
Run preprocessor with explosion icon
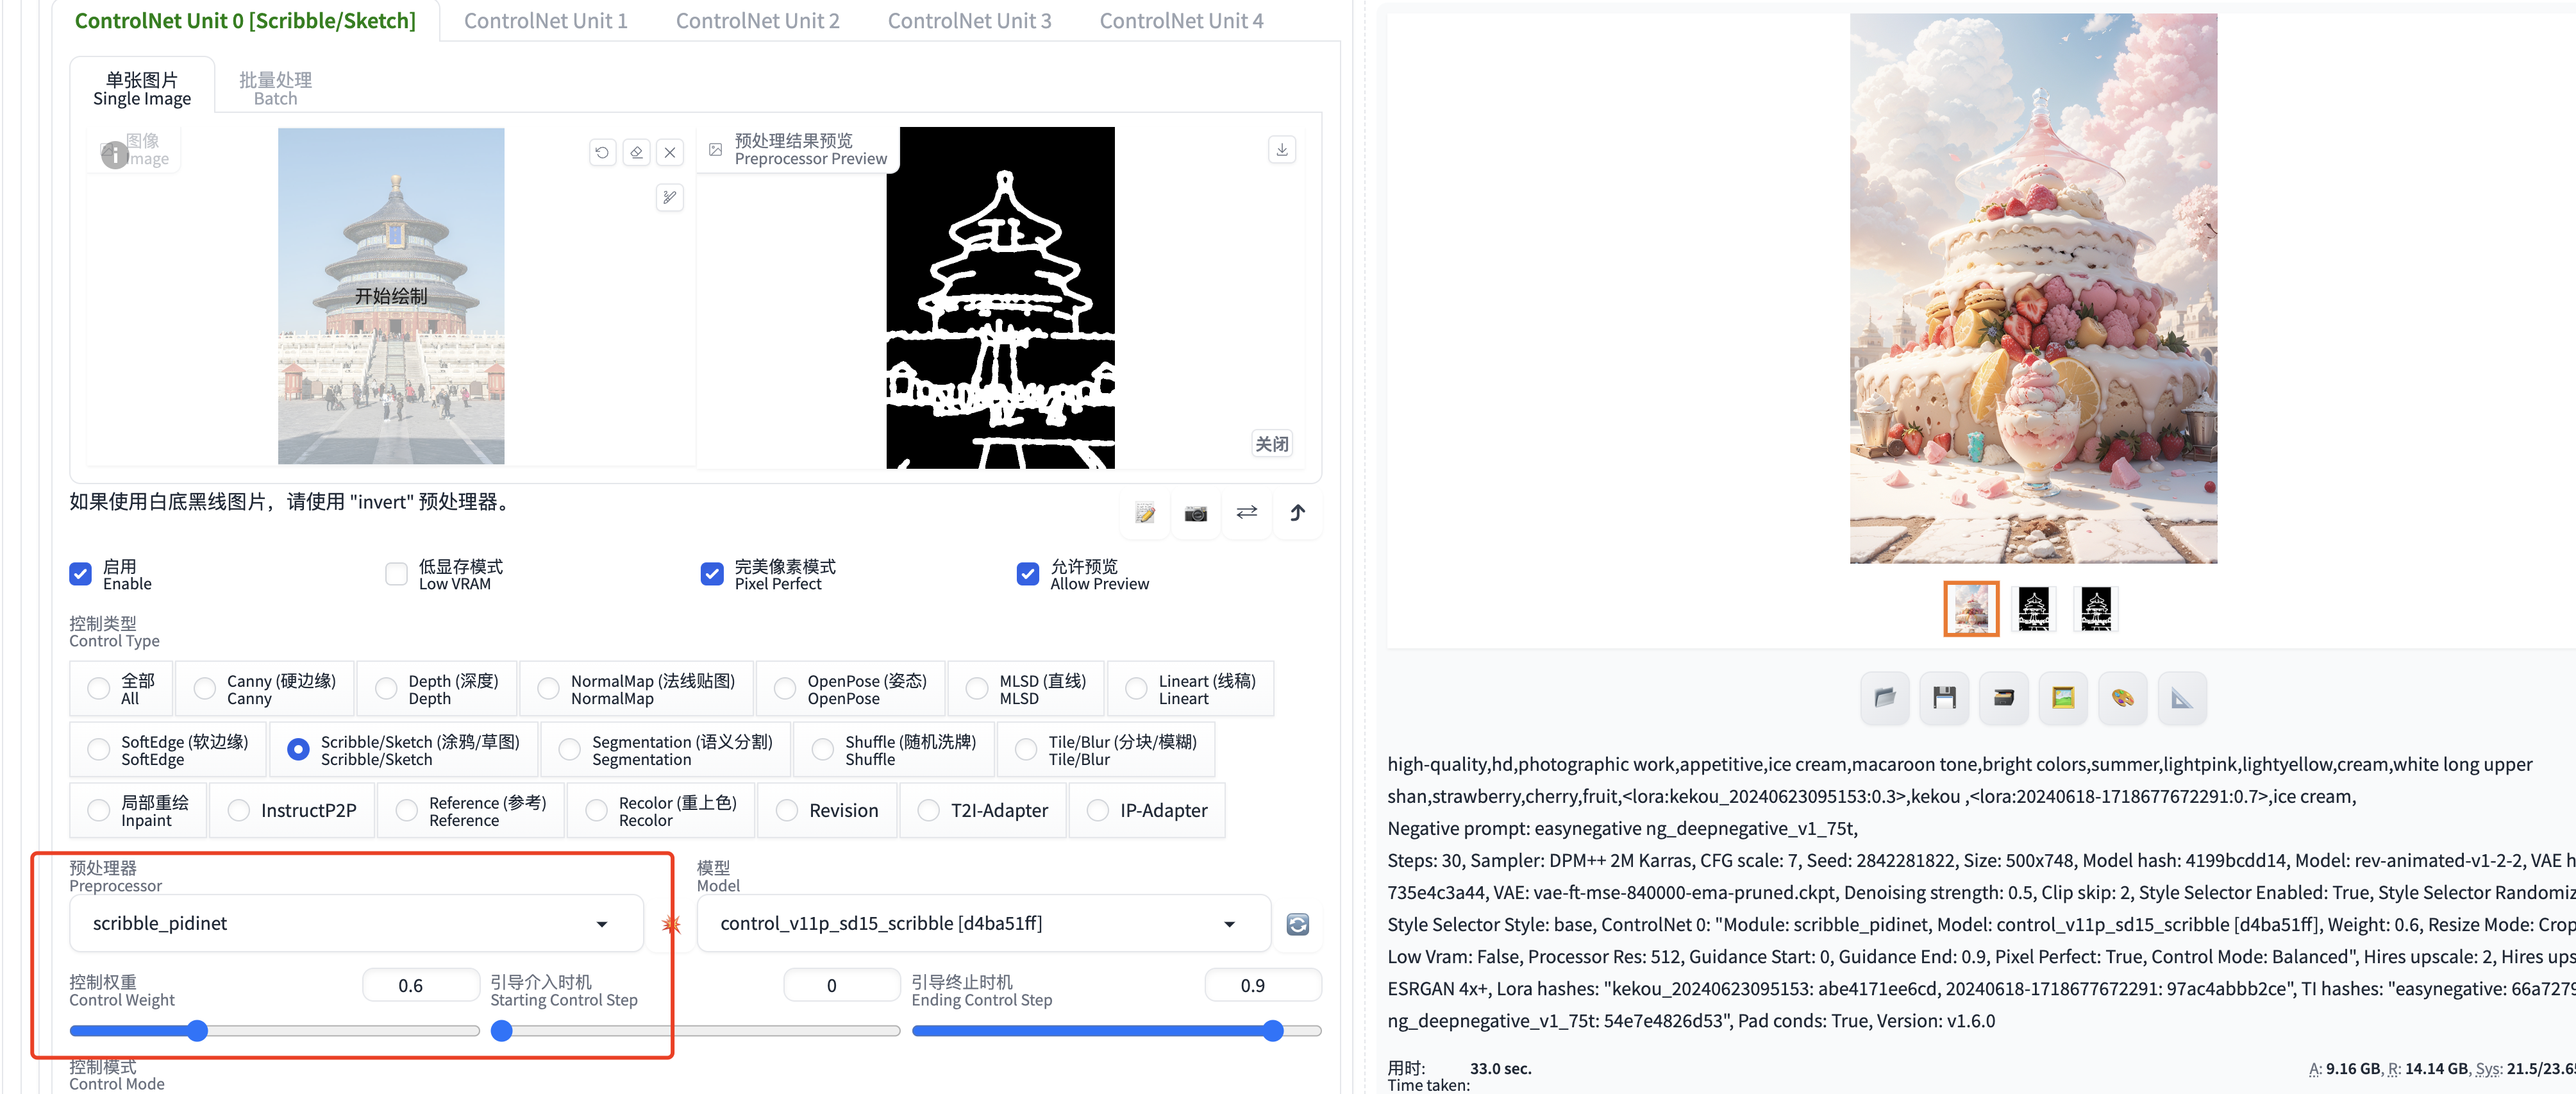click(671, 924)
